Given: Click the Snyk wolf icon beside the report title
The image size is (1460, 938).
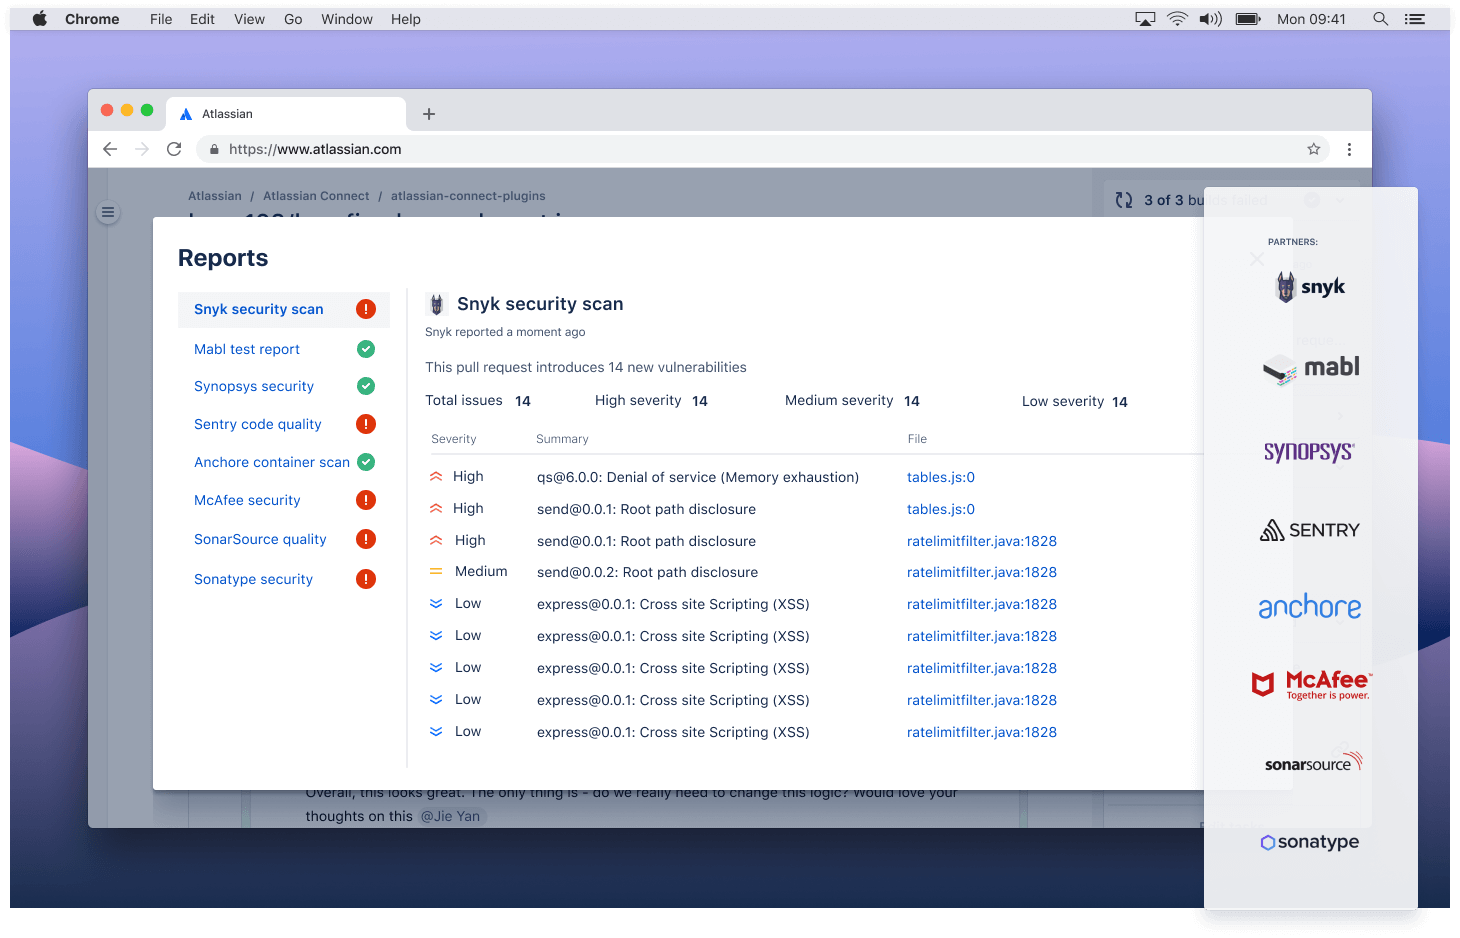Looking at the screenshot, I should (436, 303).
